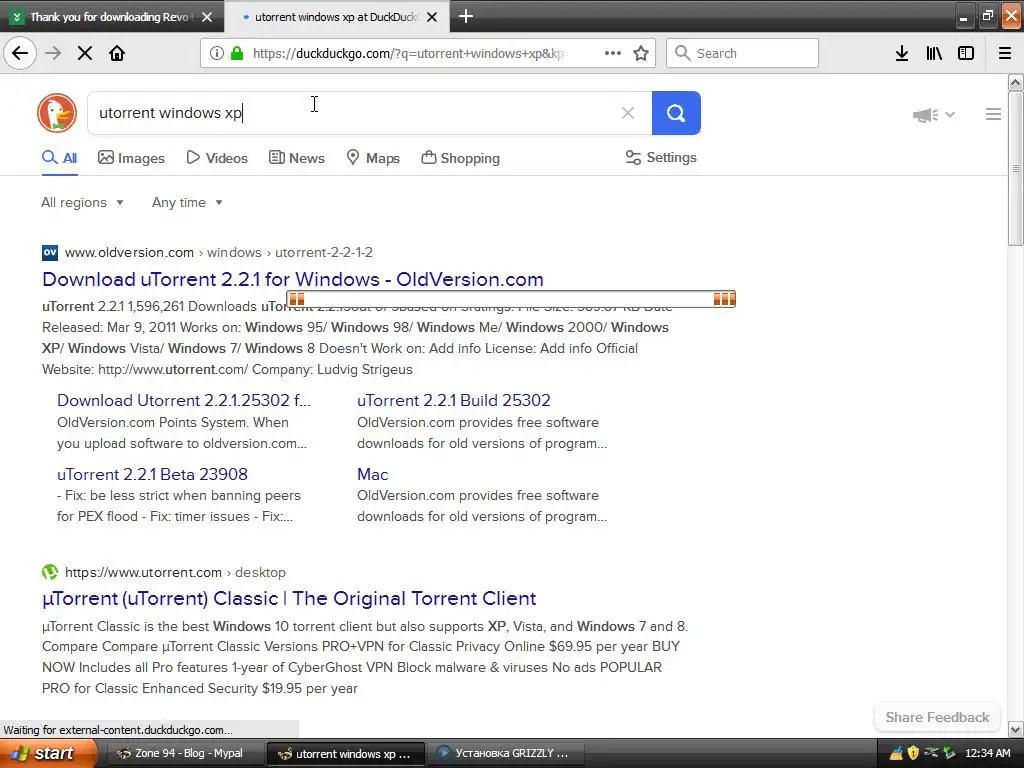Click the system tray clock 12:34 AM
This screenshot has height=768, width=1024.
coord(987,754)
